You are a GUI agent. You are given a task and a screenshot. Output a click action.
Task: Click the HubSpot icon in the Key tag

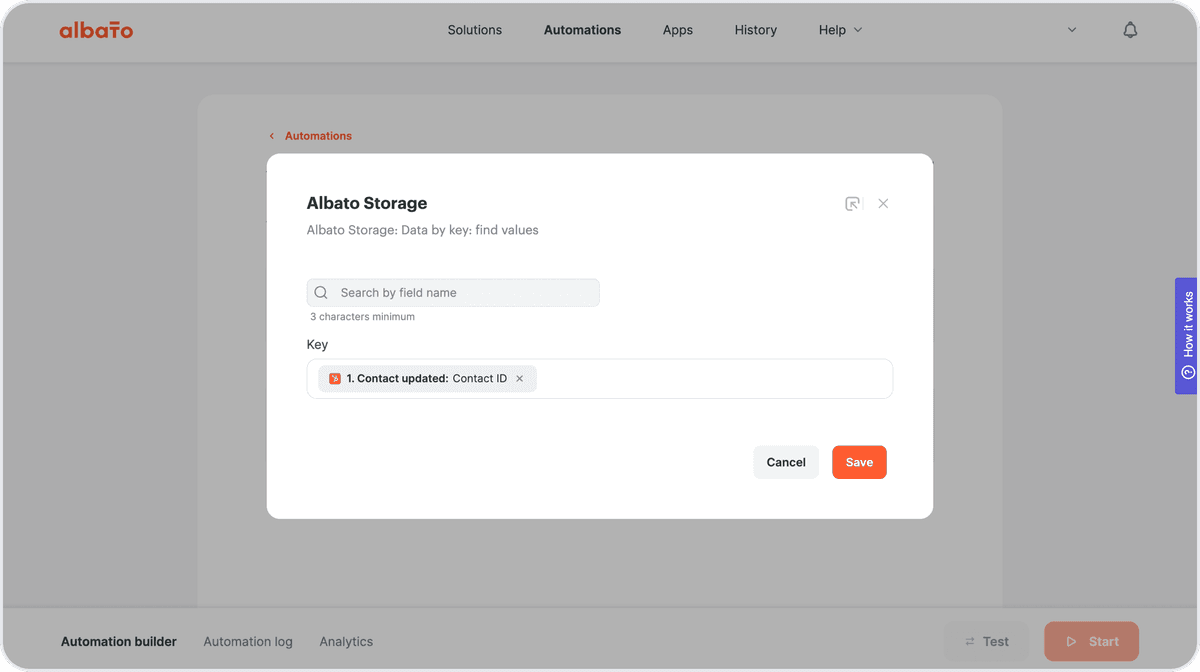[335, 379]
